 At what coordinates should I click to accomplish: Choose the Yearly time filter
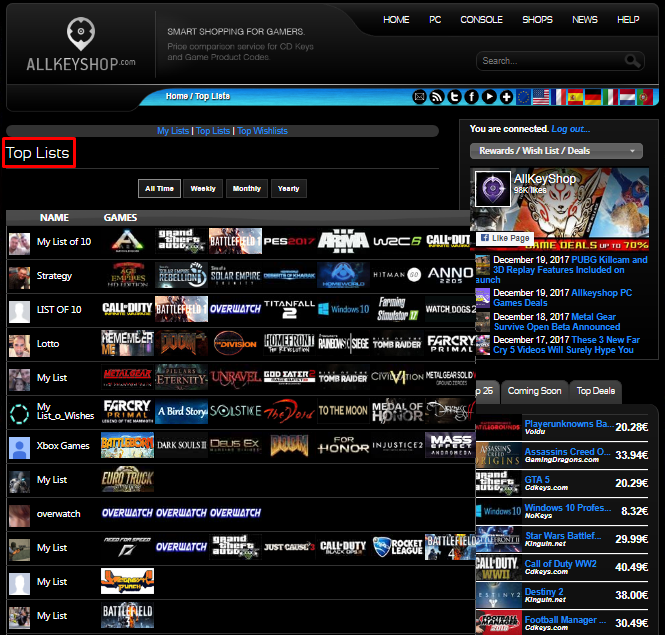(x=288, y=188)
